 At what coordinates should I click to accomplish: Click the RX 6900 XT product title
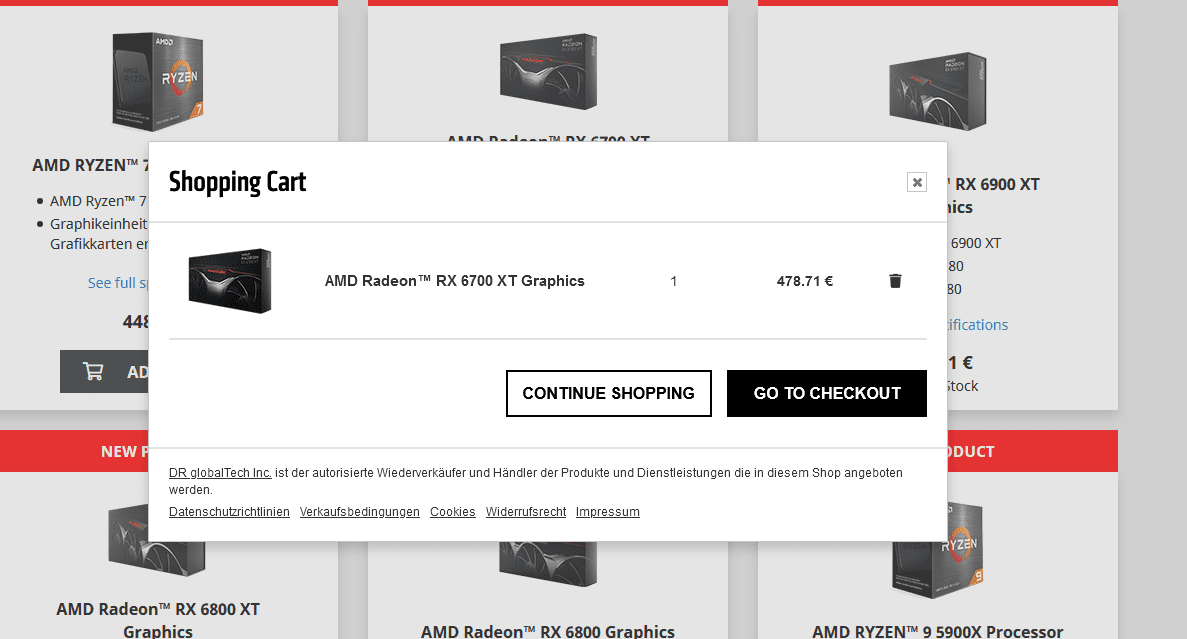point(993,195)
